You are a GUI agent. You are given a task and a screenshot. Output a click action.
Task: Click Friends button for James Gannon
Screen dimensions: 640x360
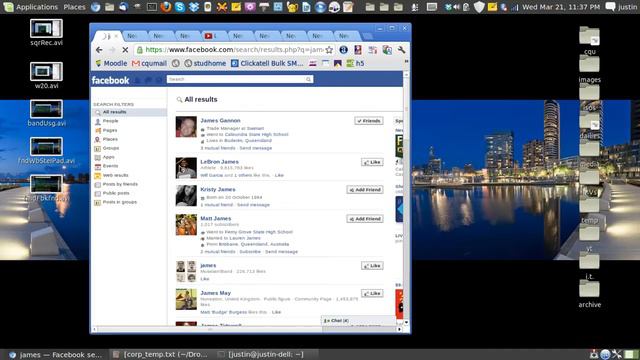(369, 121)
